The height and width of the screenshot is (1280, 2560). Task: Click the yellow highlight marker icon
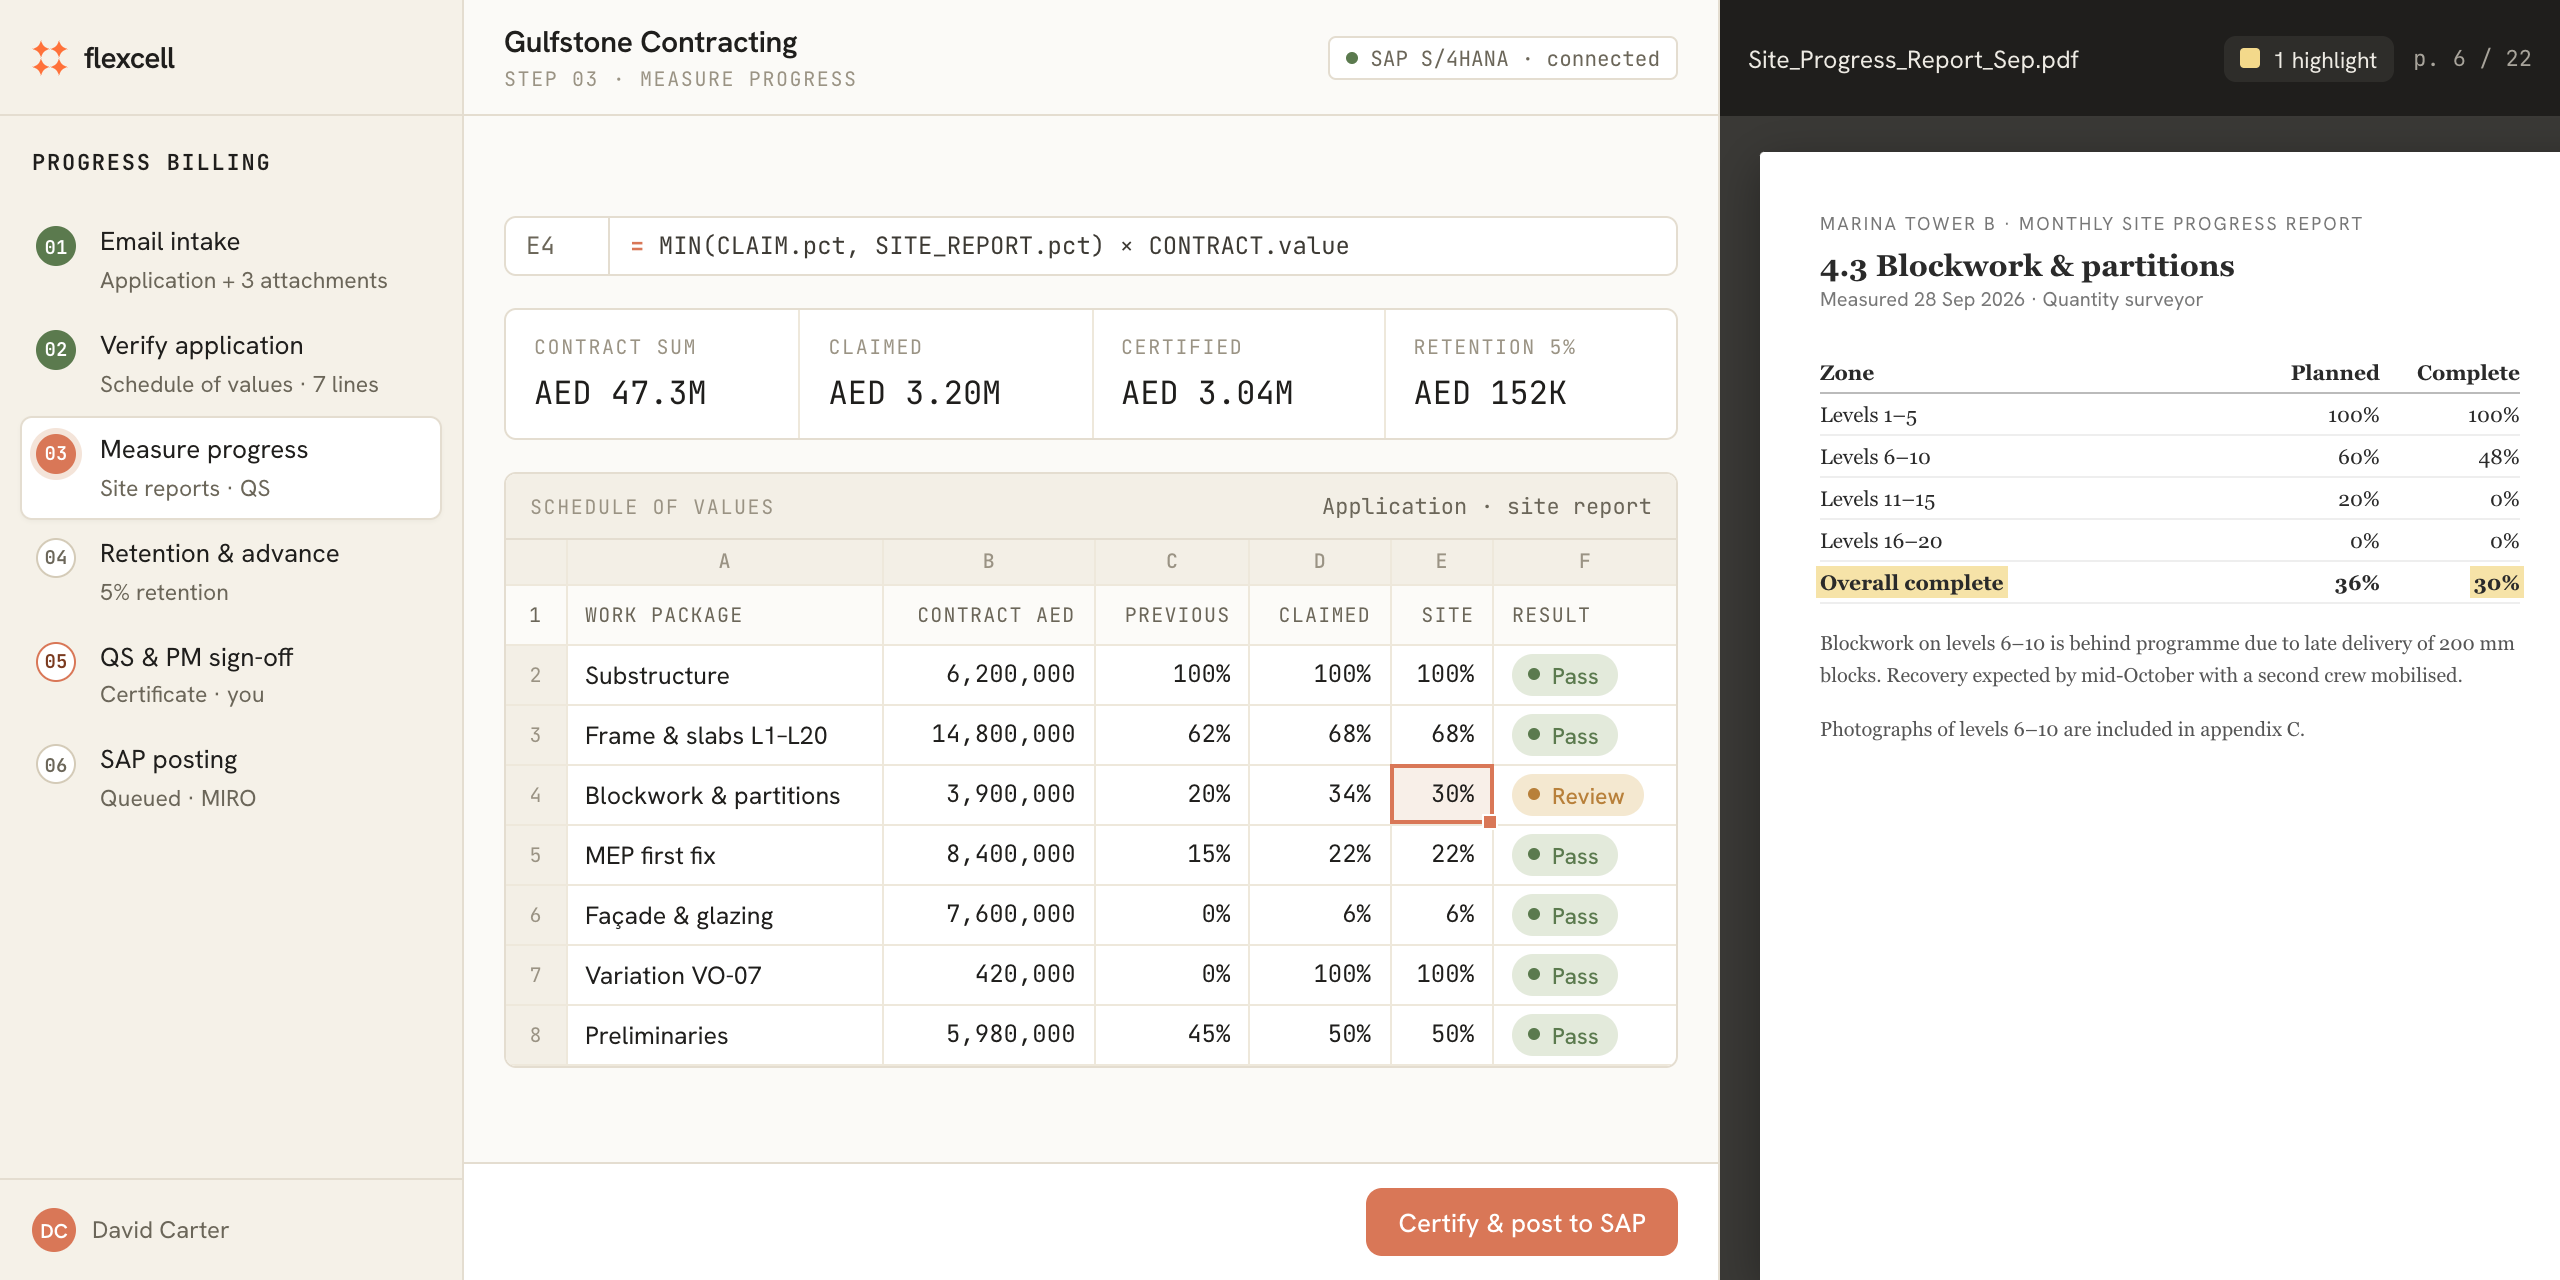point(2250,59)
